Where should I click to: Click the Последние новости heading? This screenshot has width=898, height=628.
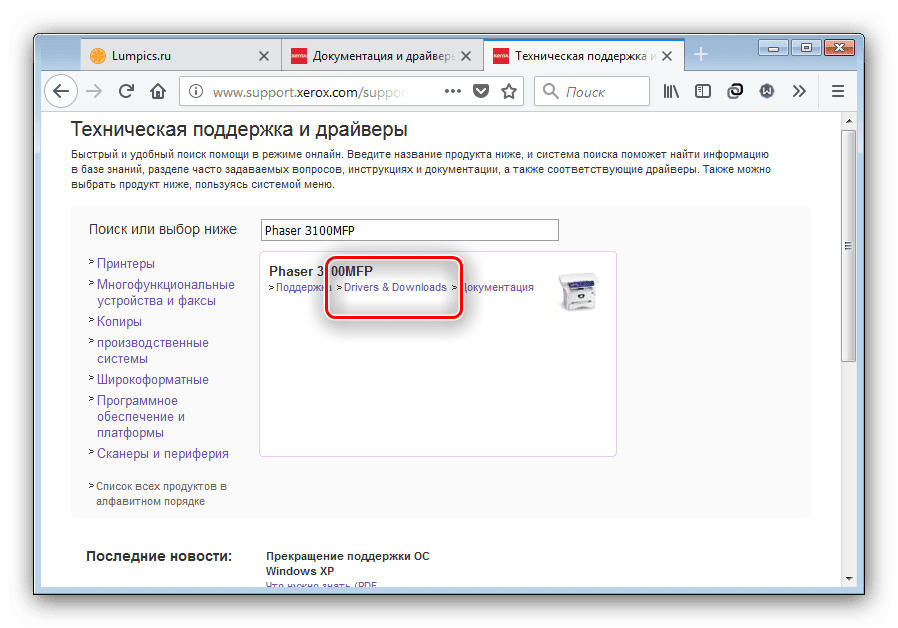tap(159, 556)
